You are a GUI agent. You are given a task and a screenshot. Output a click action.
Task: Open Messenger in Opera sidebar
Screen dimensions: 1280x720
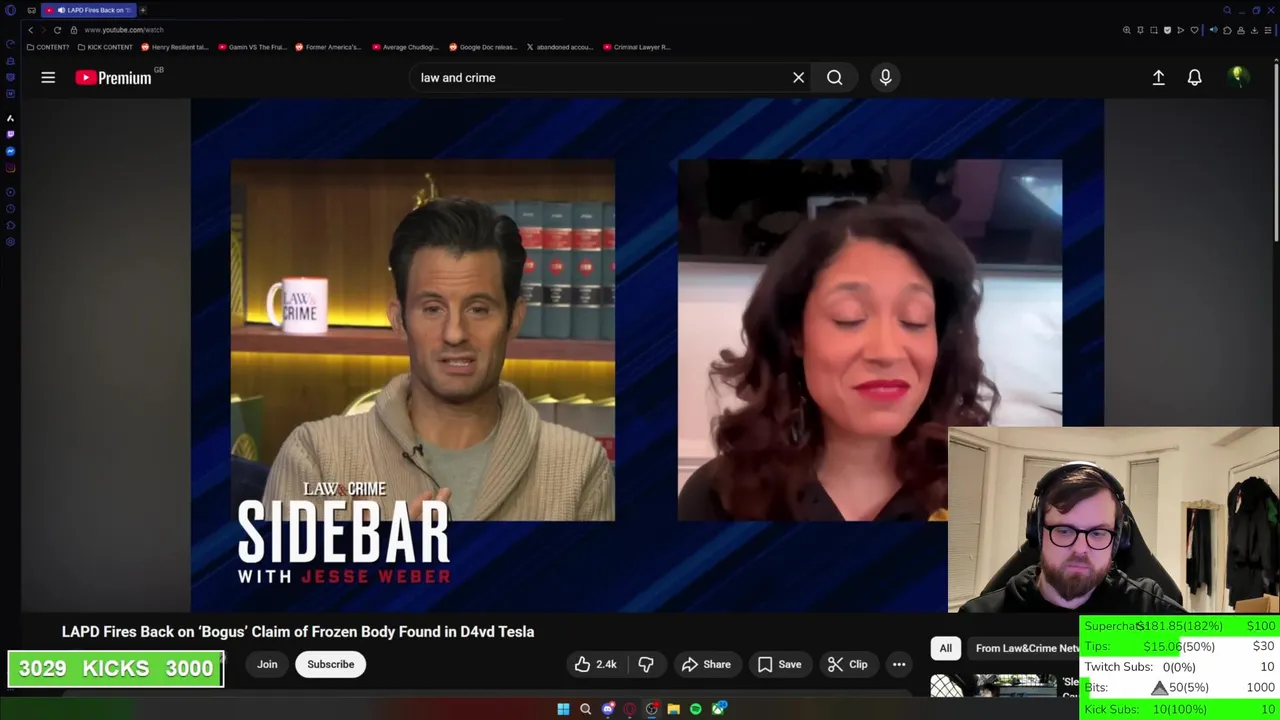10,151
